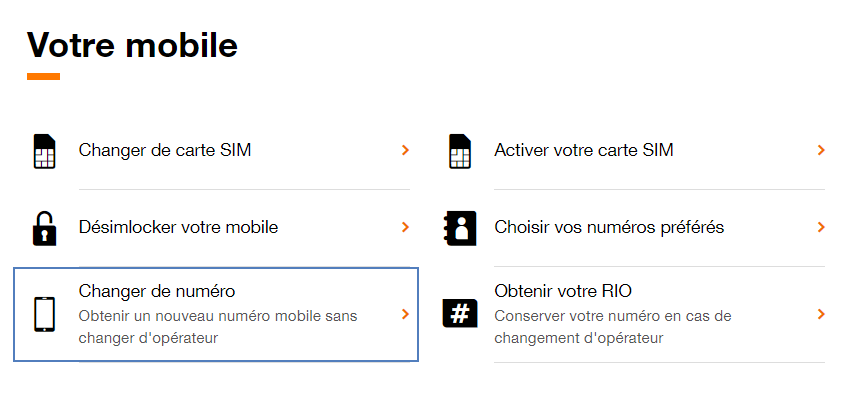Open the Obtenir votre RIO title link
The image size is (852, 411).
(563, 291)
